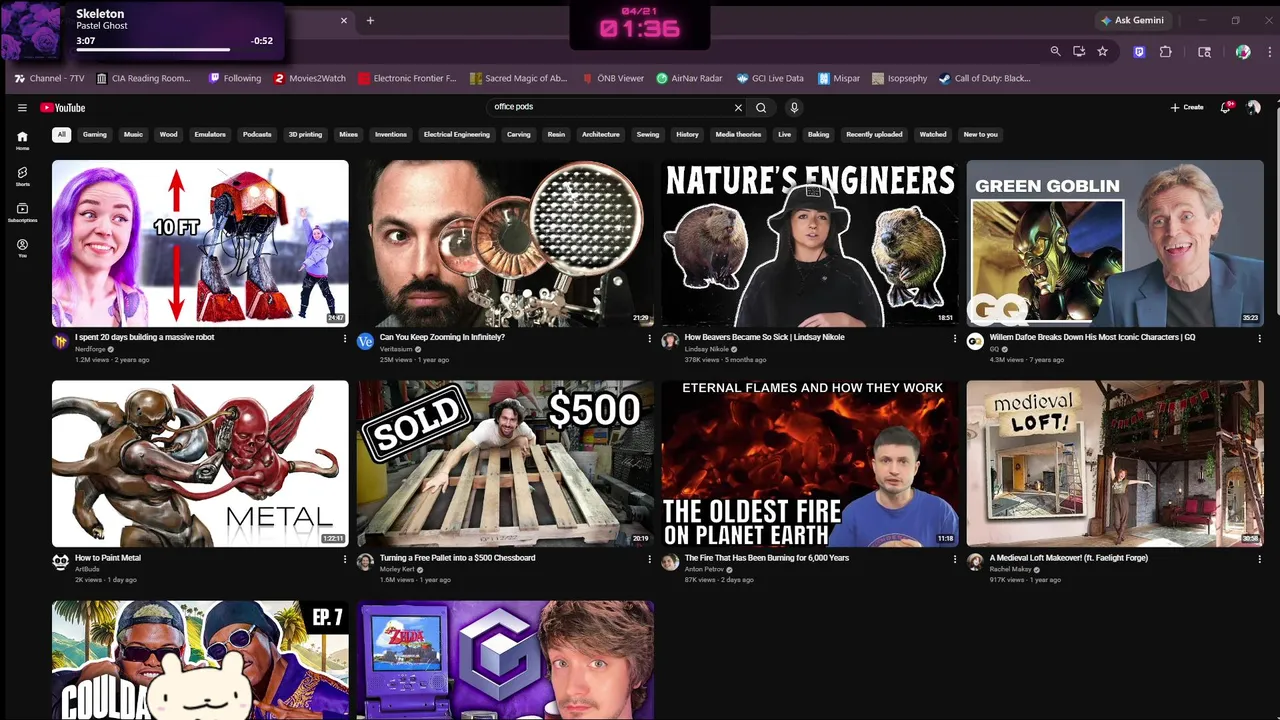Open the CIA Reading Room bookmark
The image size is (1280, 720).
click(143, 78)
